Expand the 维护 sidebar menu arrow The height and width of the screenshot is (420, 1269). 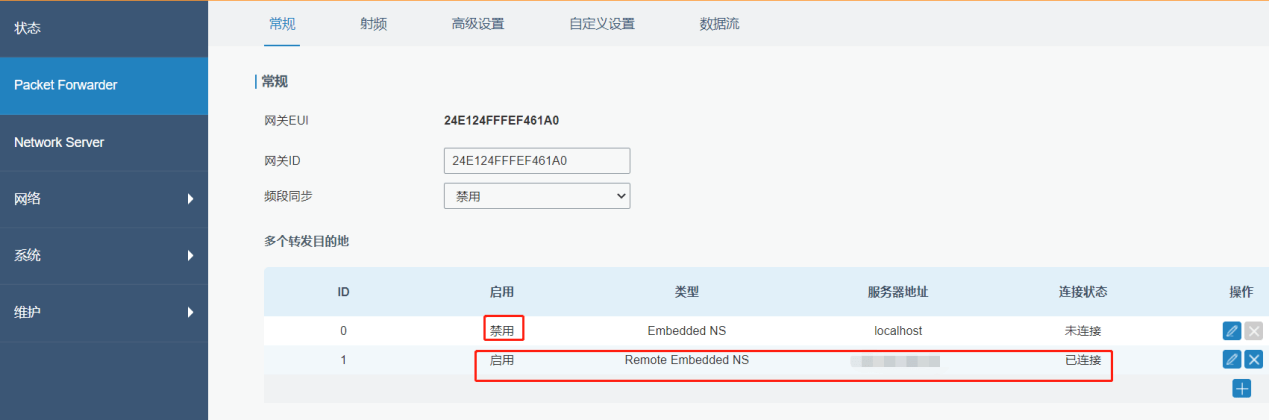pos(190,313)
